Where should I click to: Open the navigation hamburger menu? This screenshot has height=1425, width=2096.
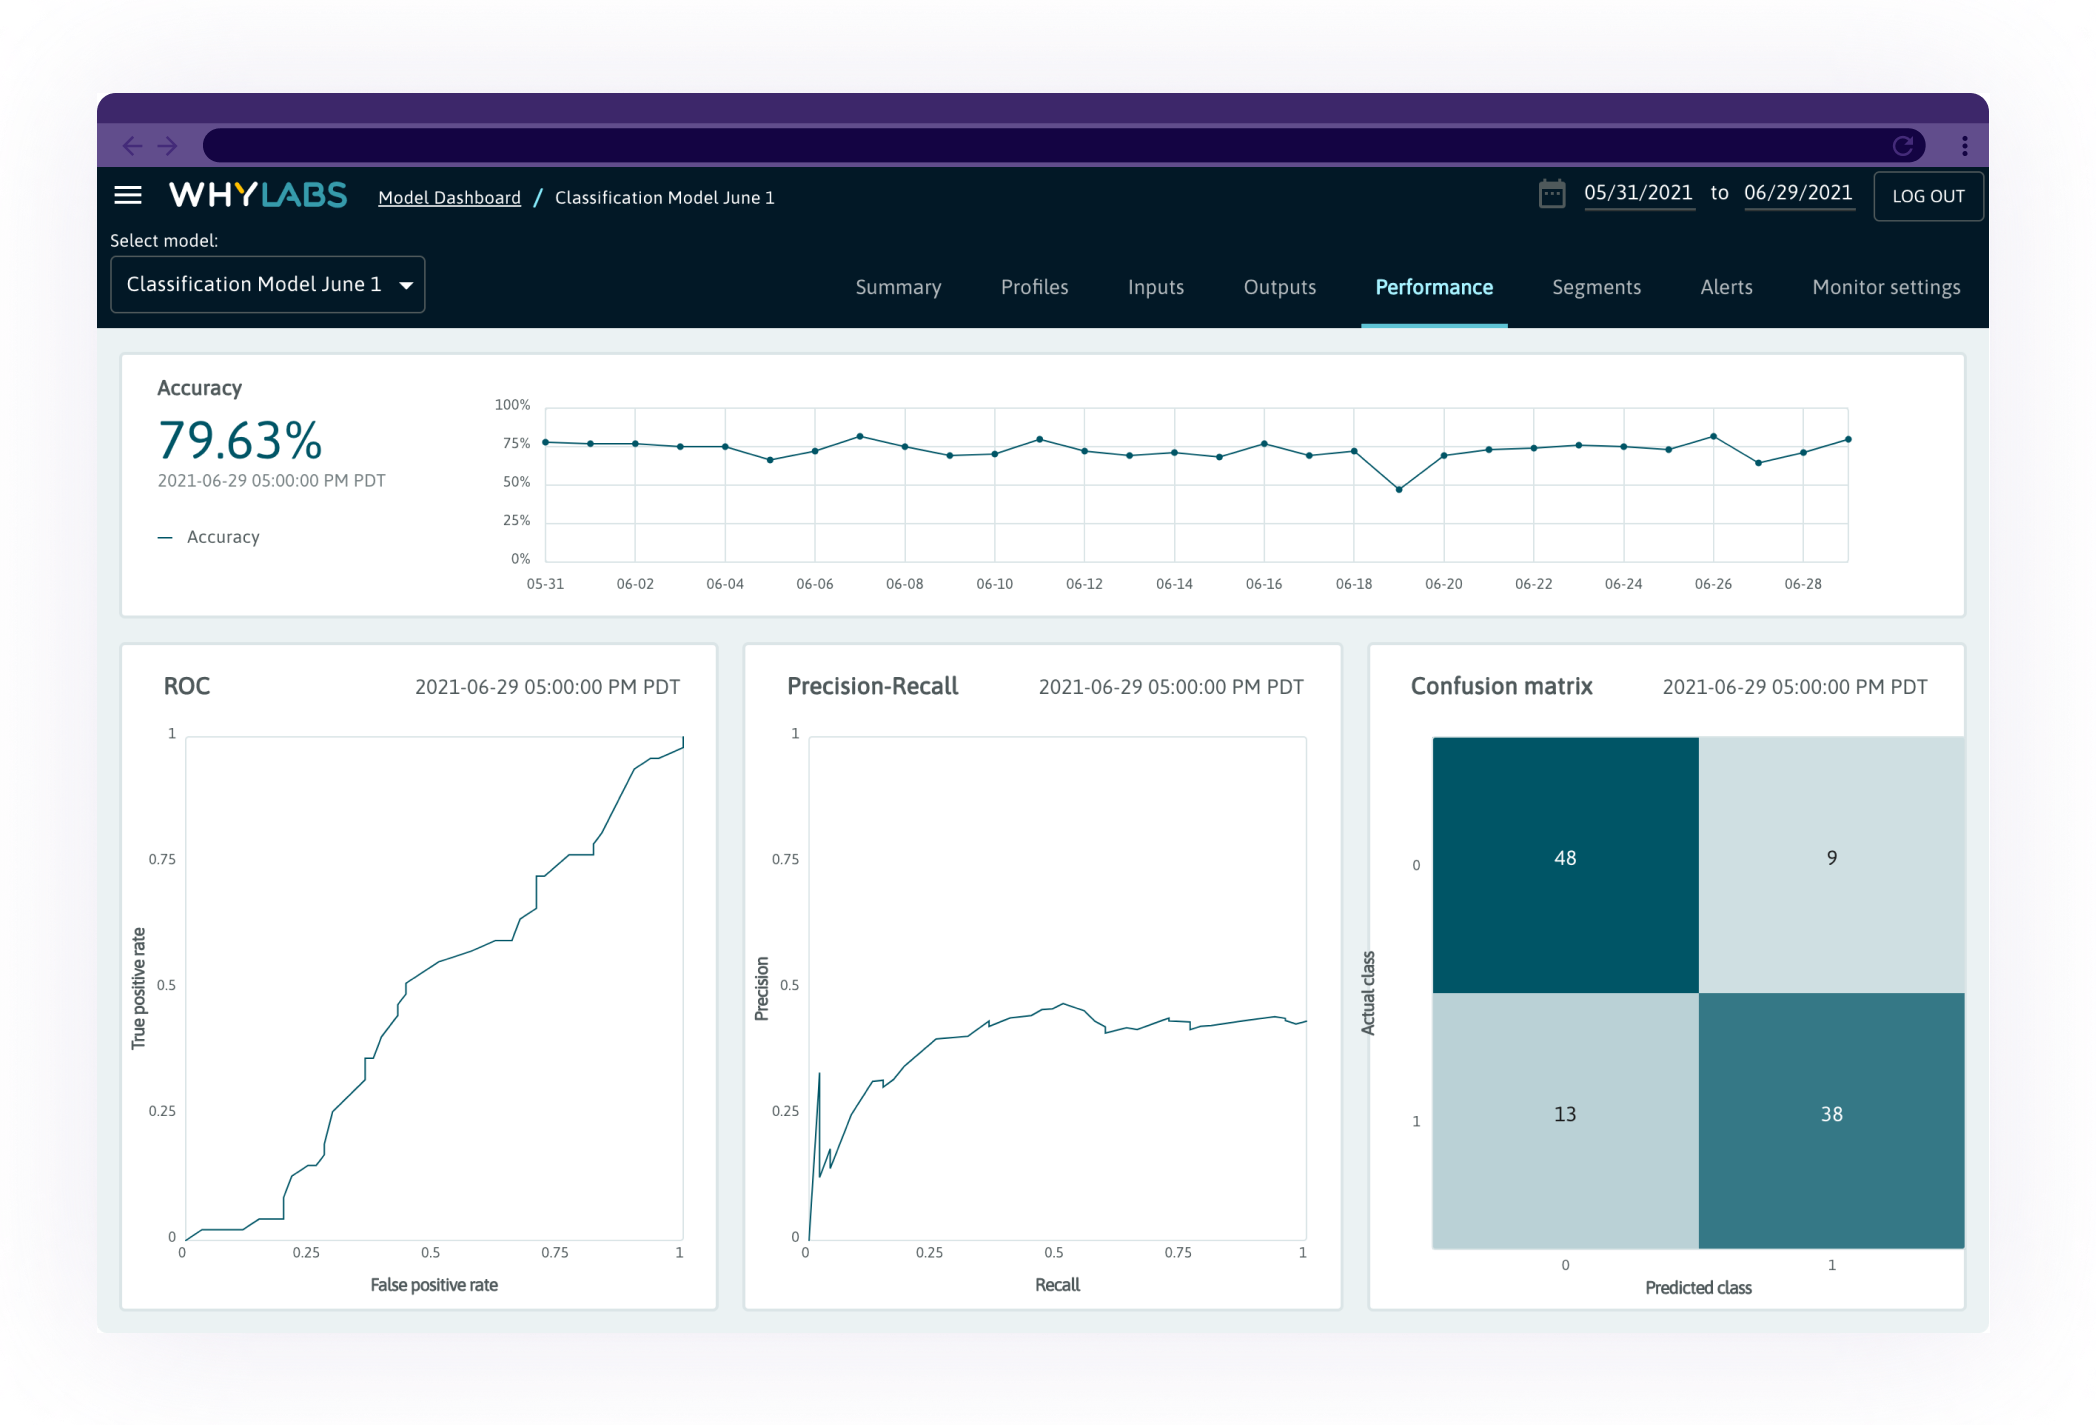point(128,195)
